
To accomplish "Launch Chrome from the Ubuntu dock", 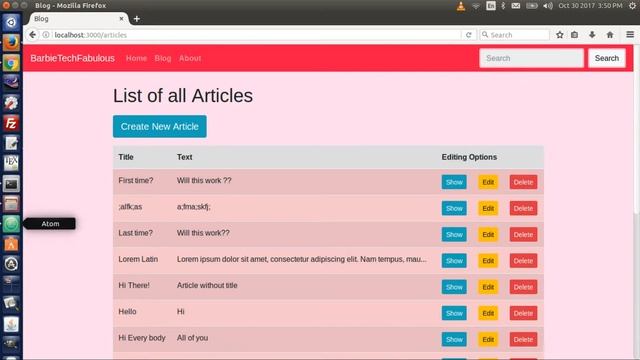I will pyautogui.click(x=11, y=62).
